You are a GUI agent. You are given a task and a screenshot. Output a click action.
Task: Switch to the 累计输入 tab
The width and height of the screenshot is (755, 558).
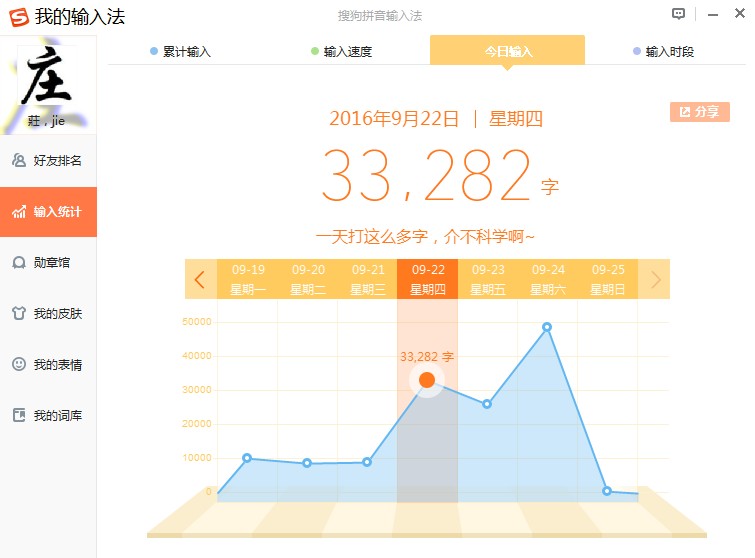pos(181,51)
